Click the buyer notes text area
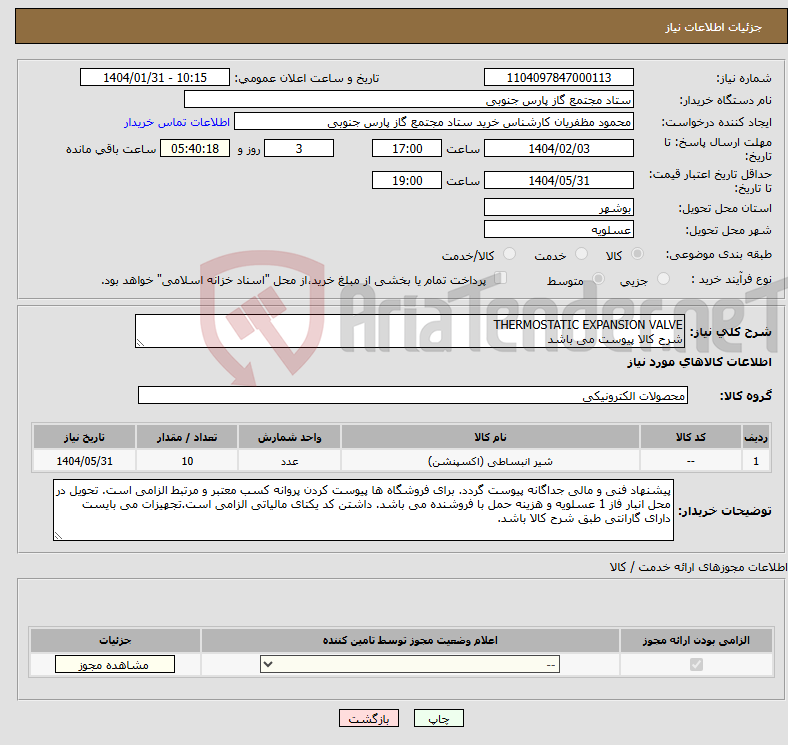The width and height of the screenshot is (788, 745). point(363,510)
